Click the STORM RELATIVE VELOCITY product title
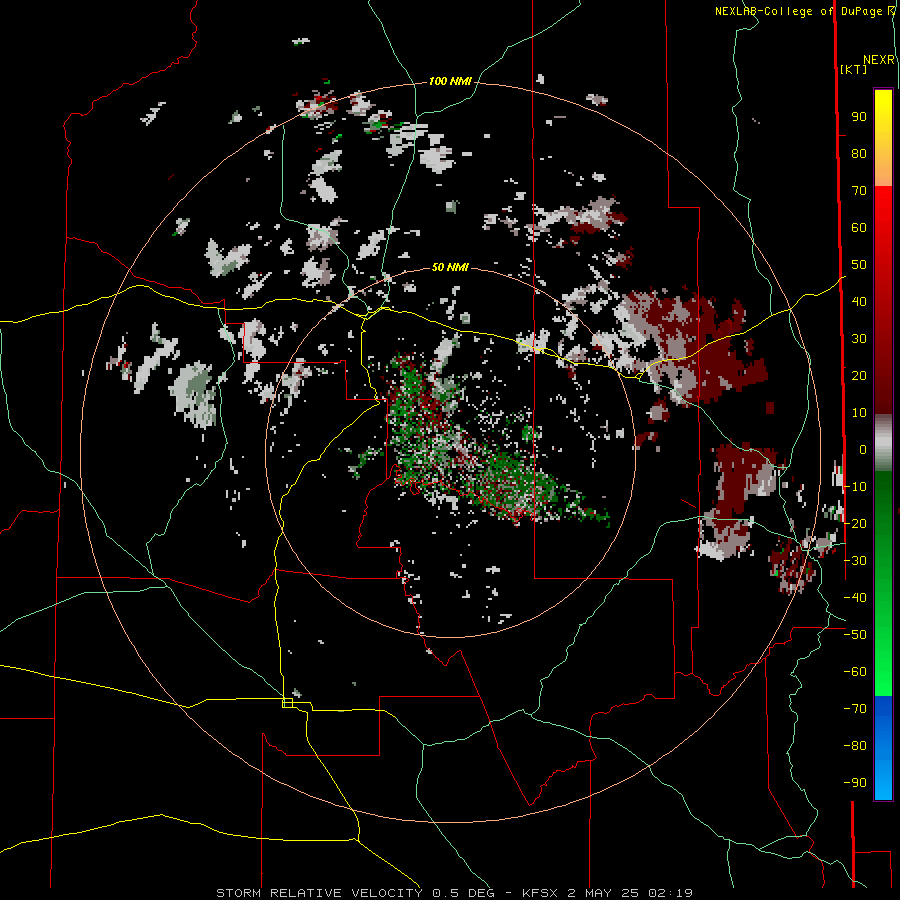Image resolution: width=900 pixels, height=900 pixels. [x=319, y=893]
